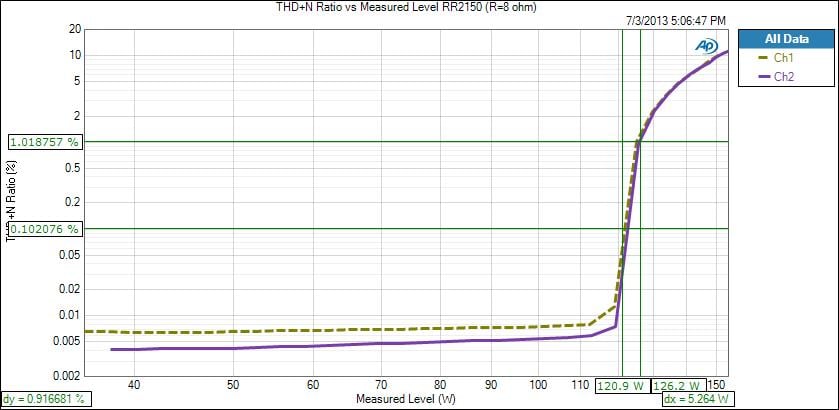The image size is (839, 410).
Task: Select the Ch1 dashed line legend swatch
Action: point(760,58)
